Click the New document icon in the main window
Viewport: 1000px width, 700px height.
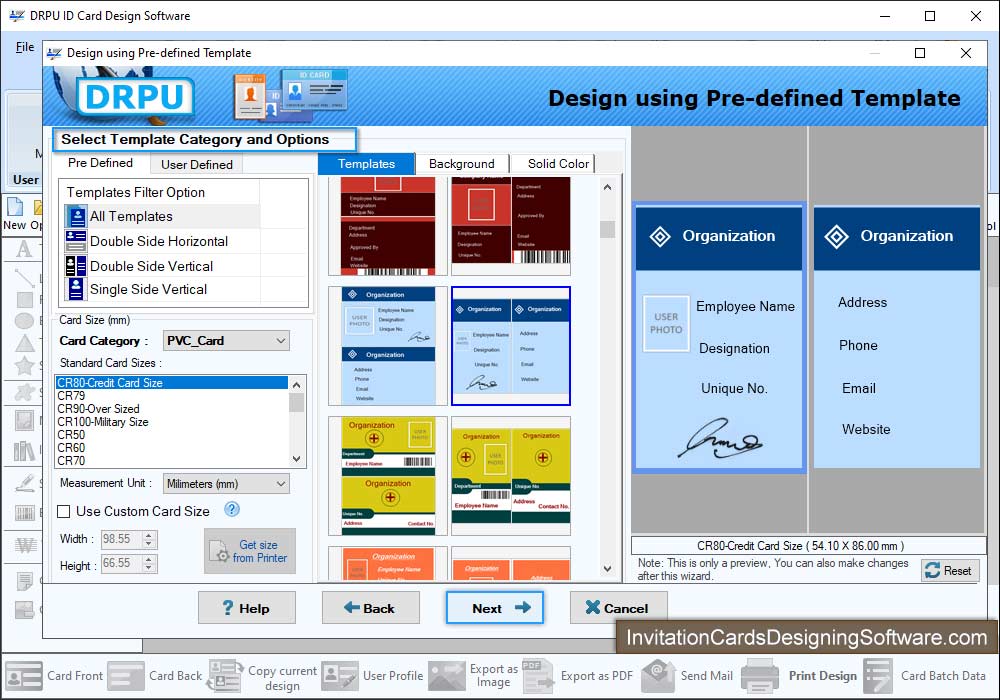[15, 207]
